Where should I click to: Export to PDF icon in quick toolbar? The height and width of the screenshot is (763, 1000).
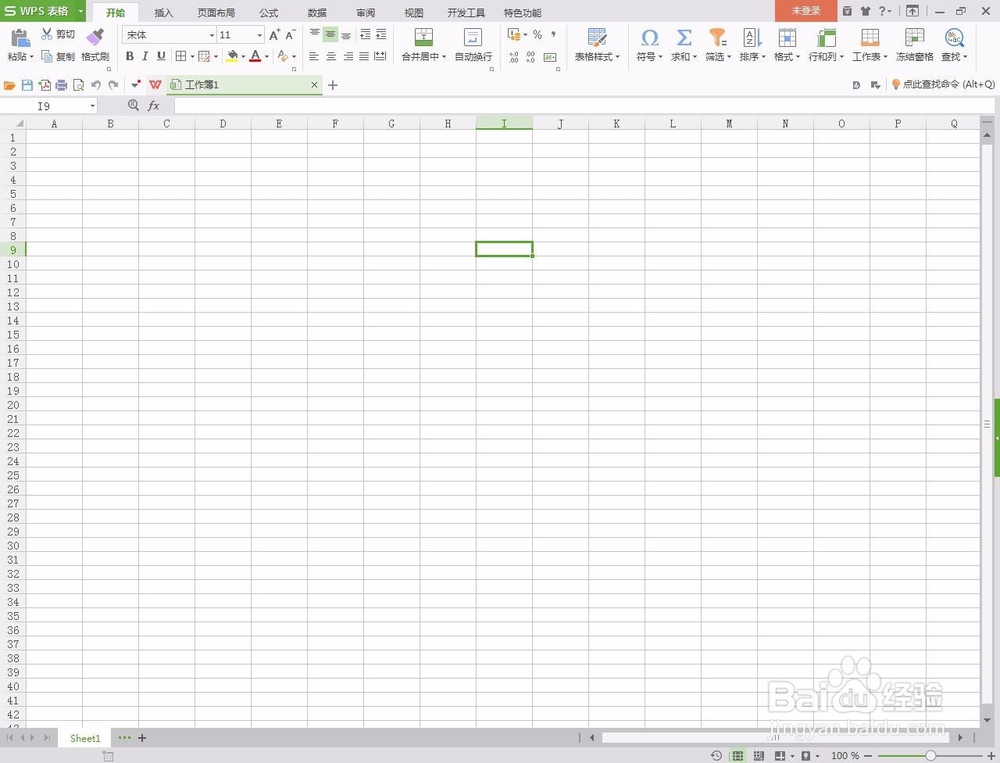pyautogui.click(x=44, y=85)
